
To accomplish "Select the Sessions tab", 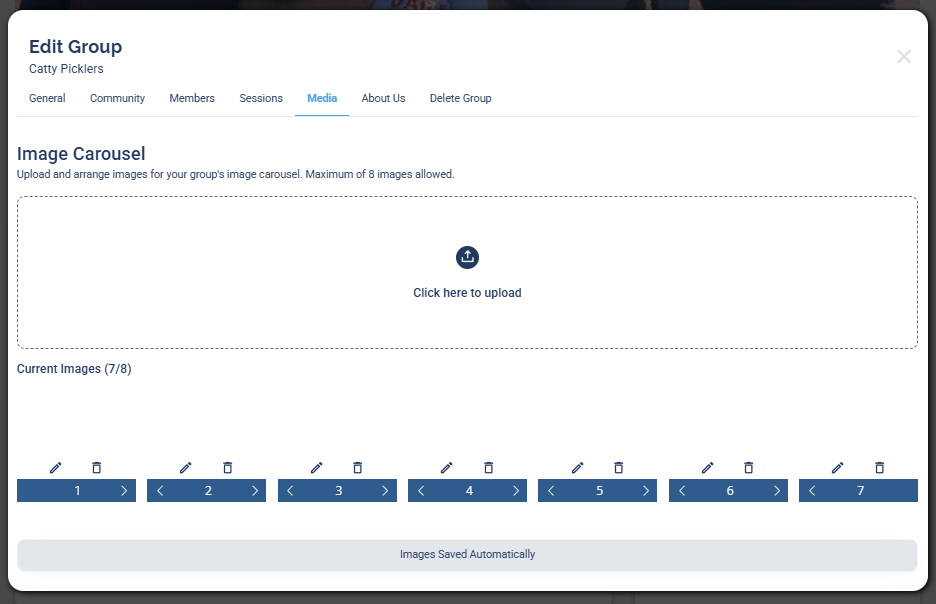I will [x=261, y=98].
